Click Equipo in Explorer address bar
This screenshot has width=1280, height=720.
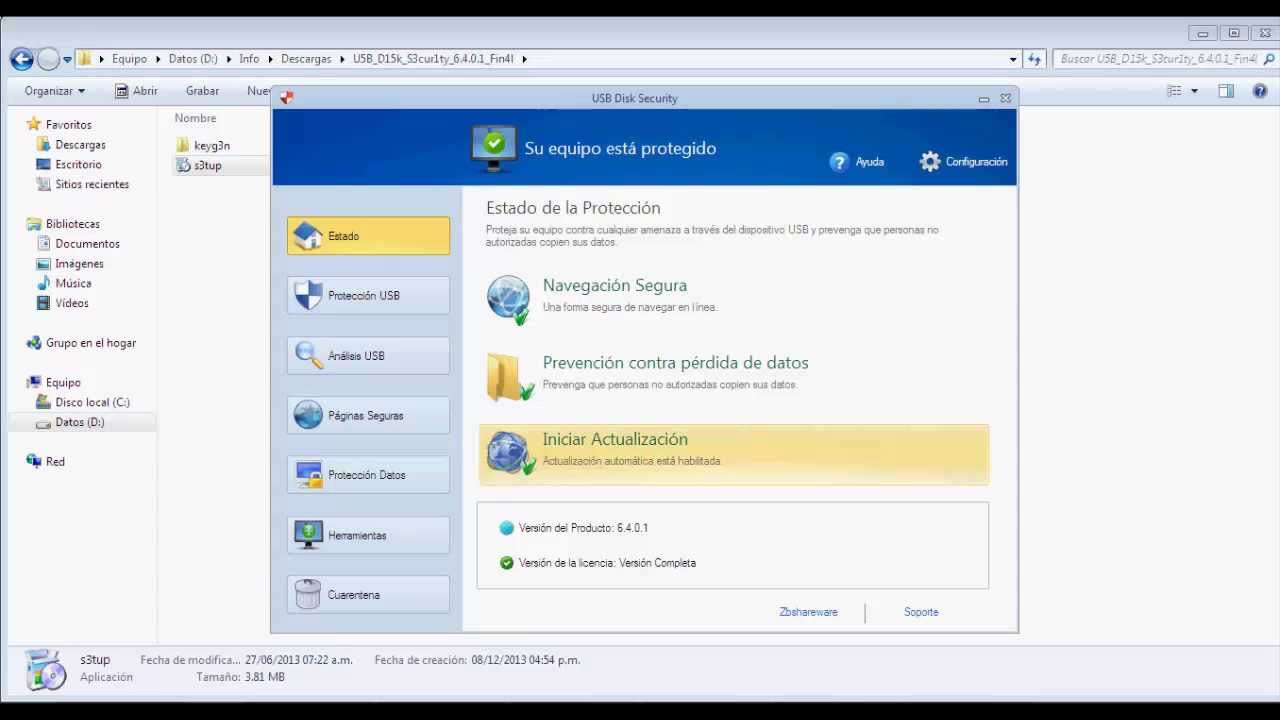(x=129, y=59)
